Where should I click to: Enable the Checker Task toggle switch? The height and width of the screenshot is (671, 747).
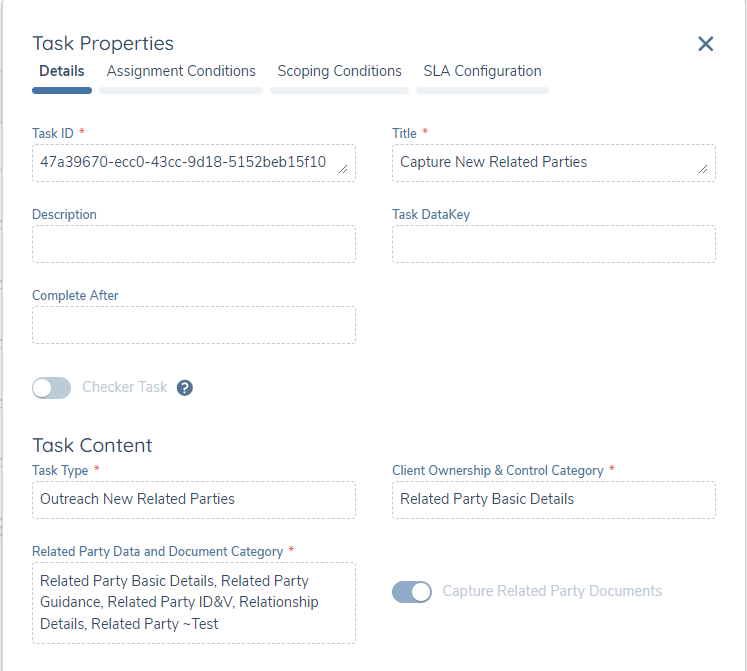point(52,388)
